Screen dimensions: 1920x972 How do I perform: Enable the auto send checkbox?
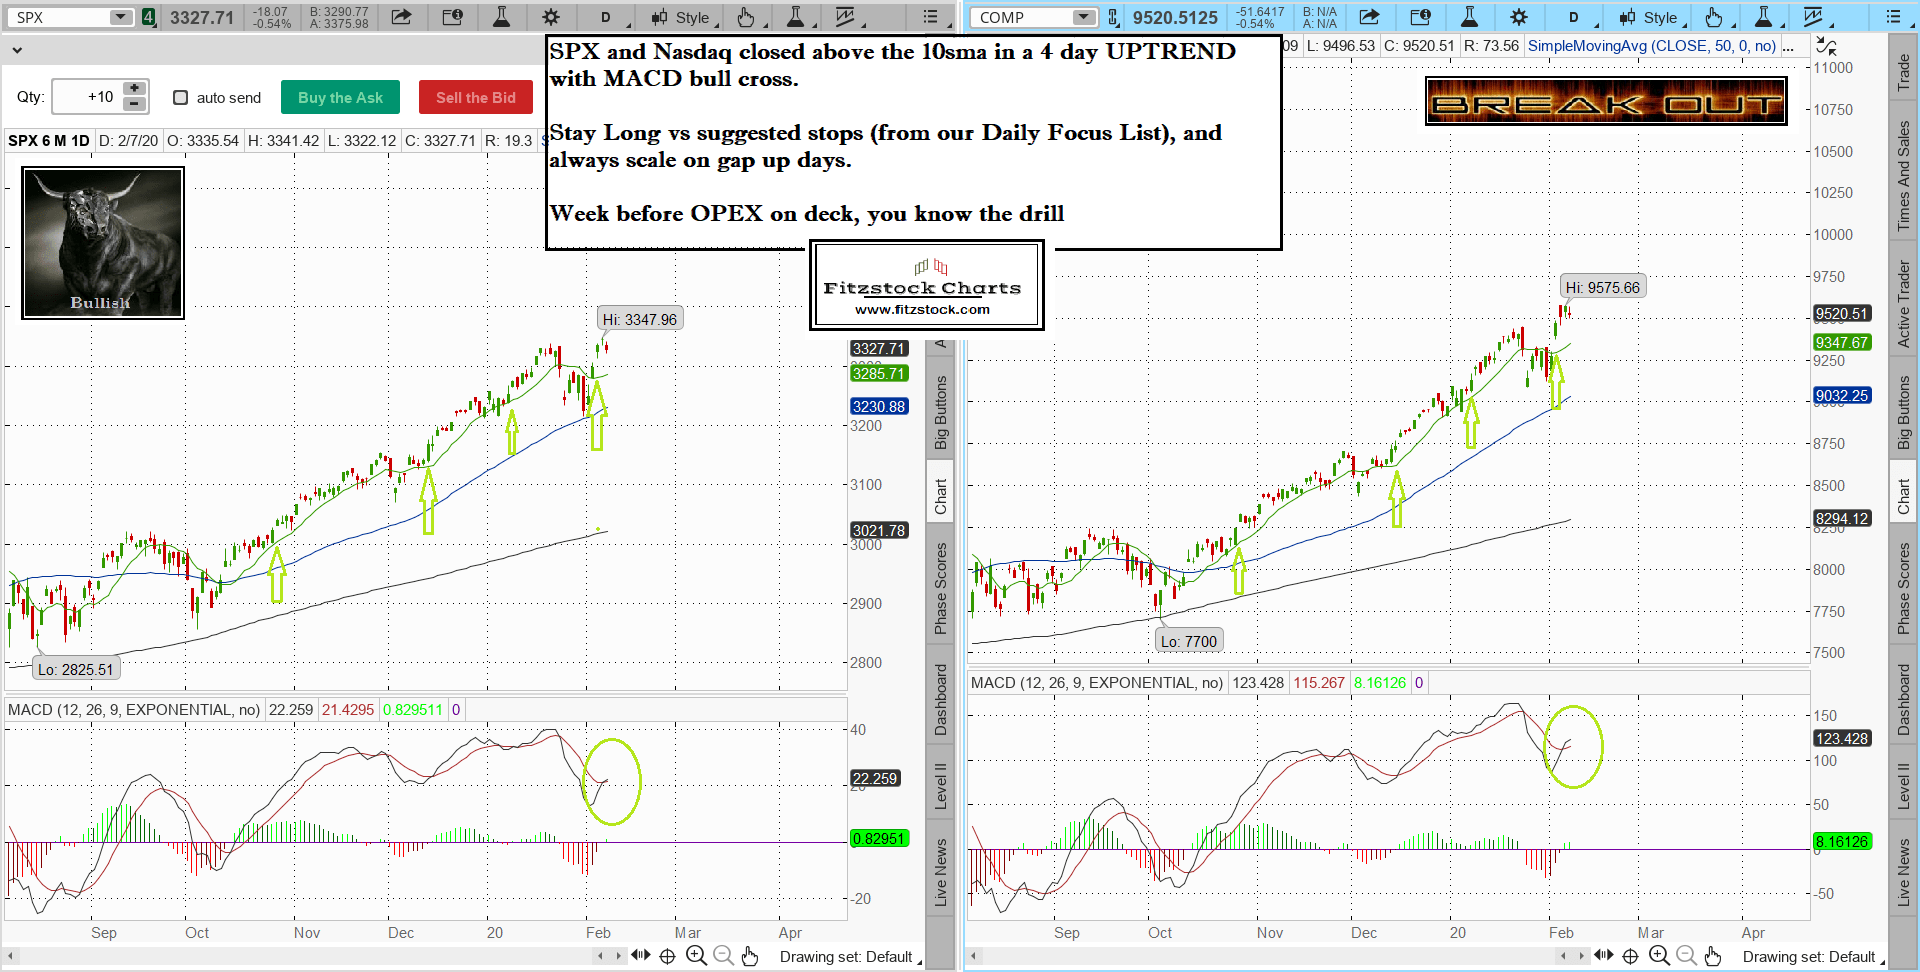coord(181,97)
